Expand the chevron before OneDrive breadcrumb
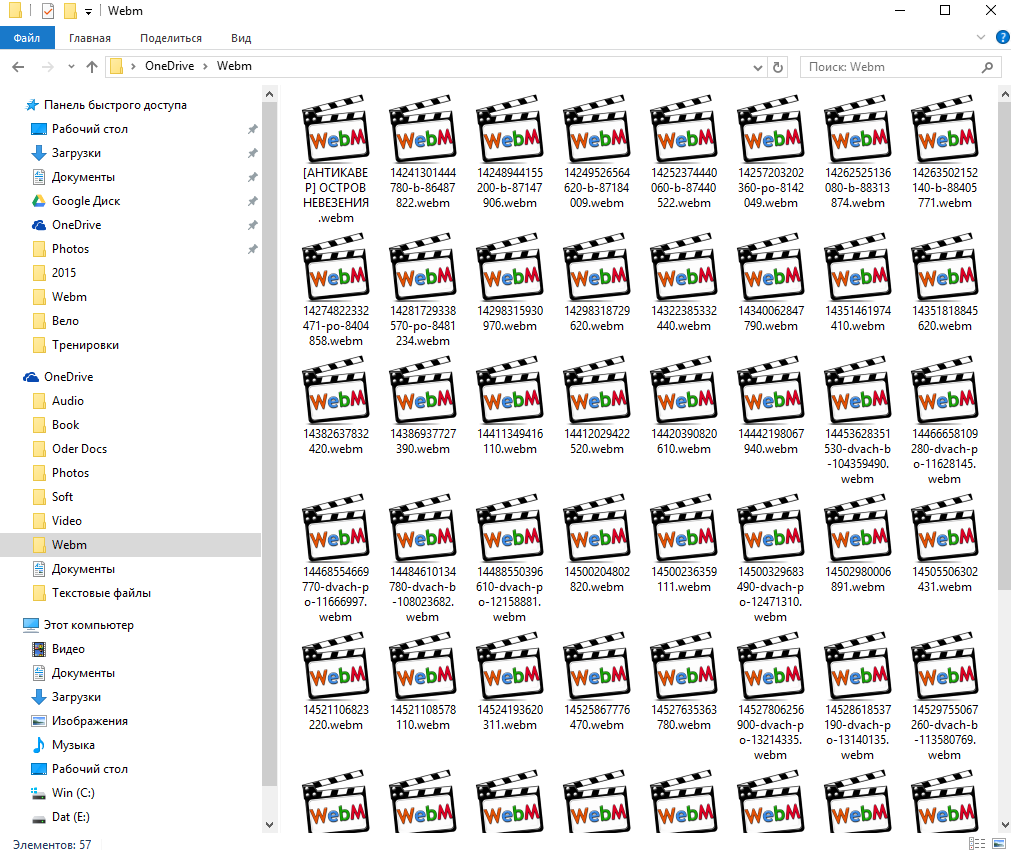This screenshot has height=850, width=1011. point(133,66)
